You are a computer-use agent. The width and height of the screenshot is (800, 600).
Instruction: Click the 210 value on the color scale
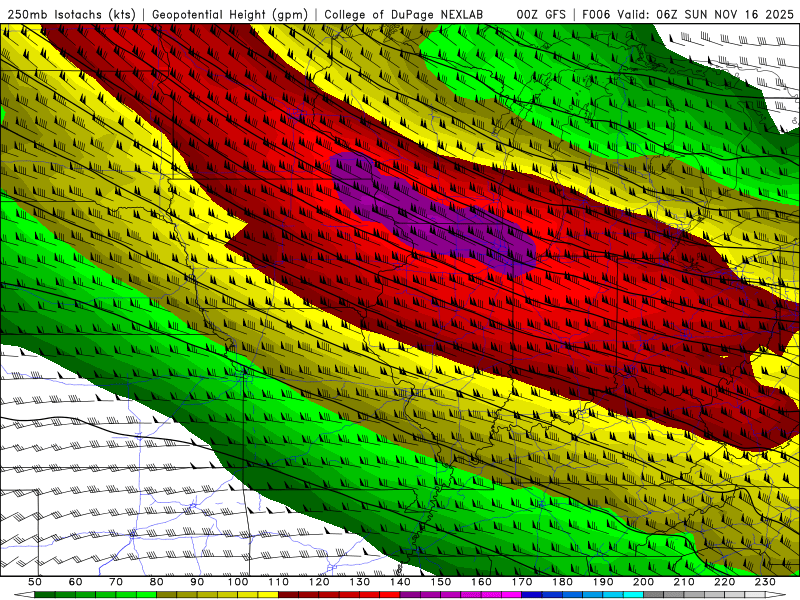point(684,582)
